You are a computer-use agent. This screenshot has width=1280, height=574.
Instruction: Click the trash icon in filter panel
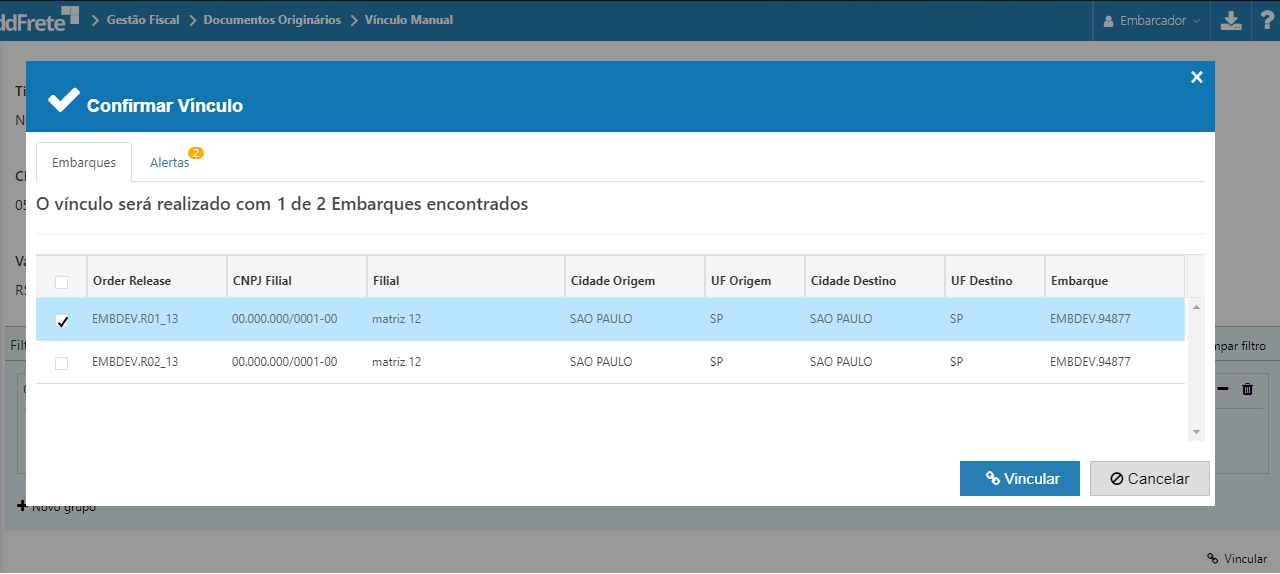pos(1247,389)
